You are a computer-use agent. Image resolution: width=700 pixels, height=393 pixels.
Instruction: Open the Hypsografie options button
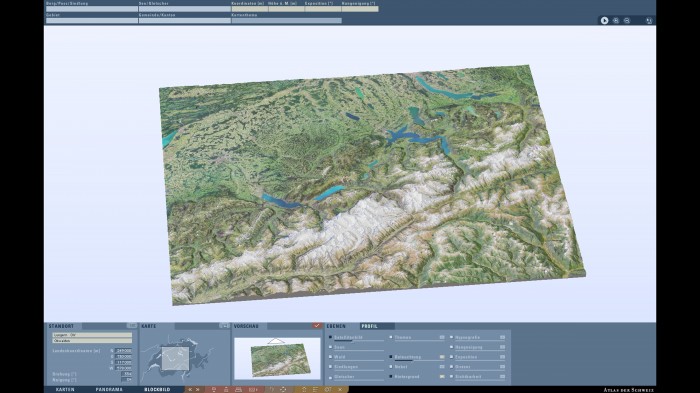point(502,337)
